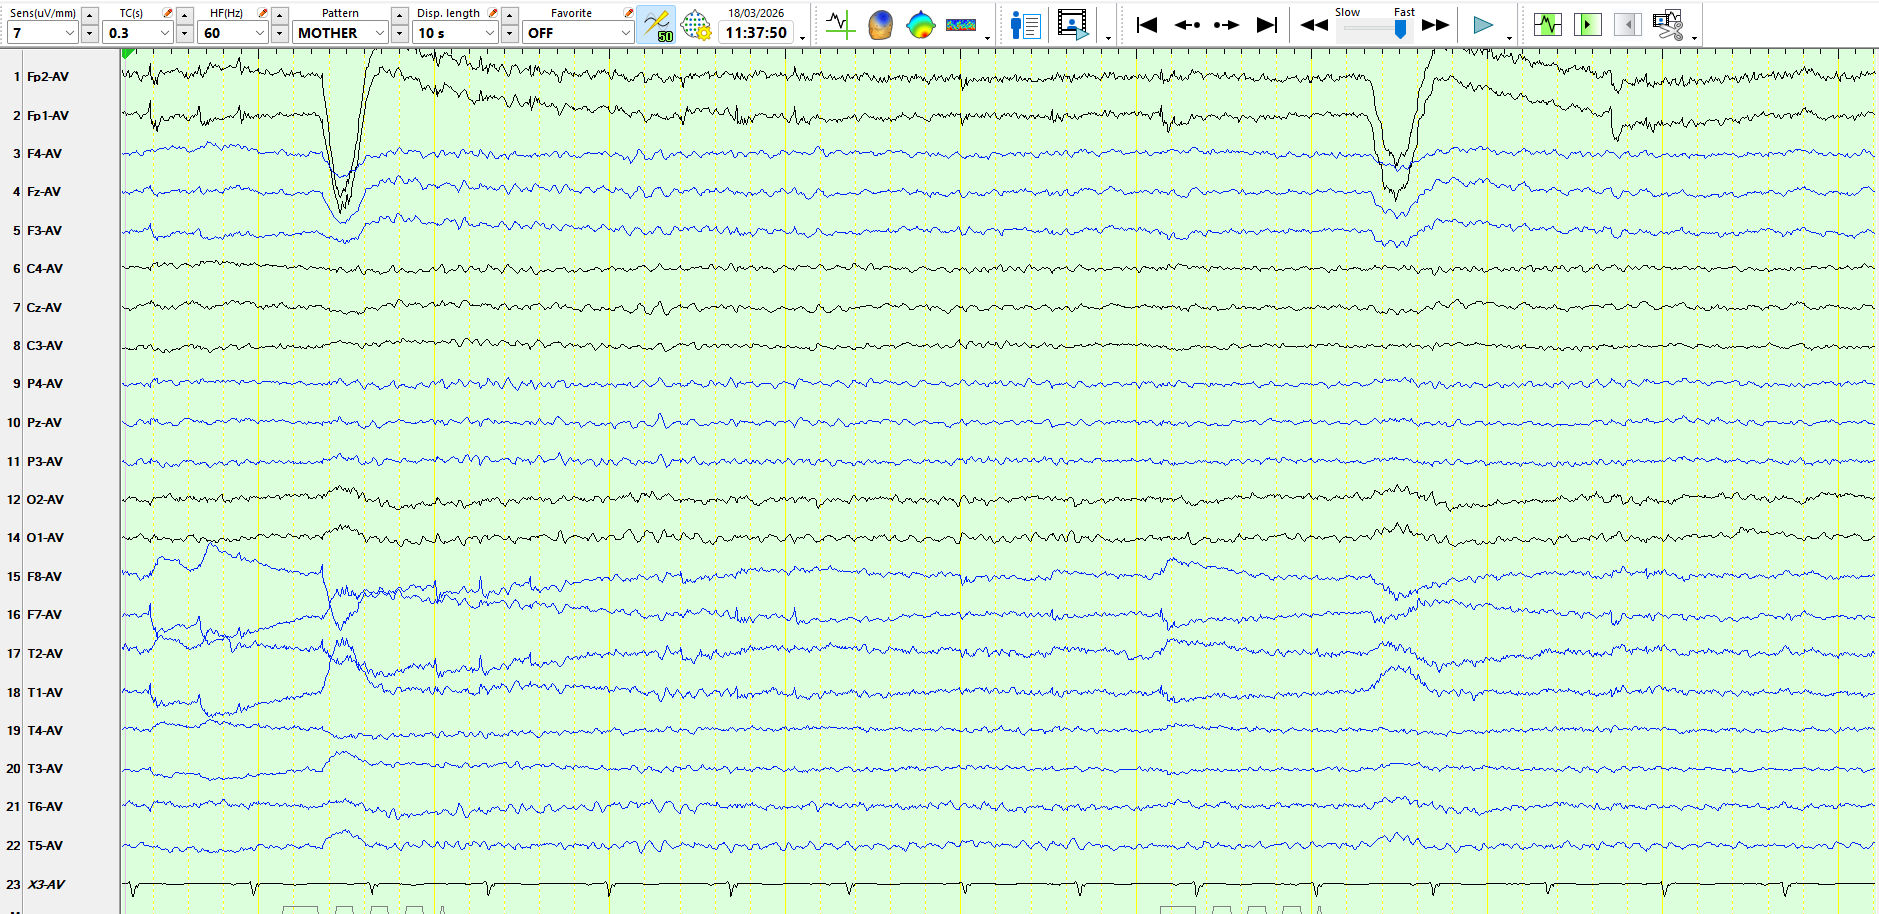
Task: Decrease sensitivity with the Sens down arrow
Action: (x=89, y=33)
